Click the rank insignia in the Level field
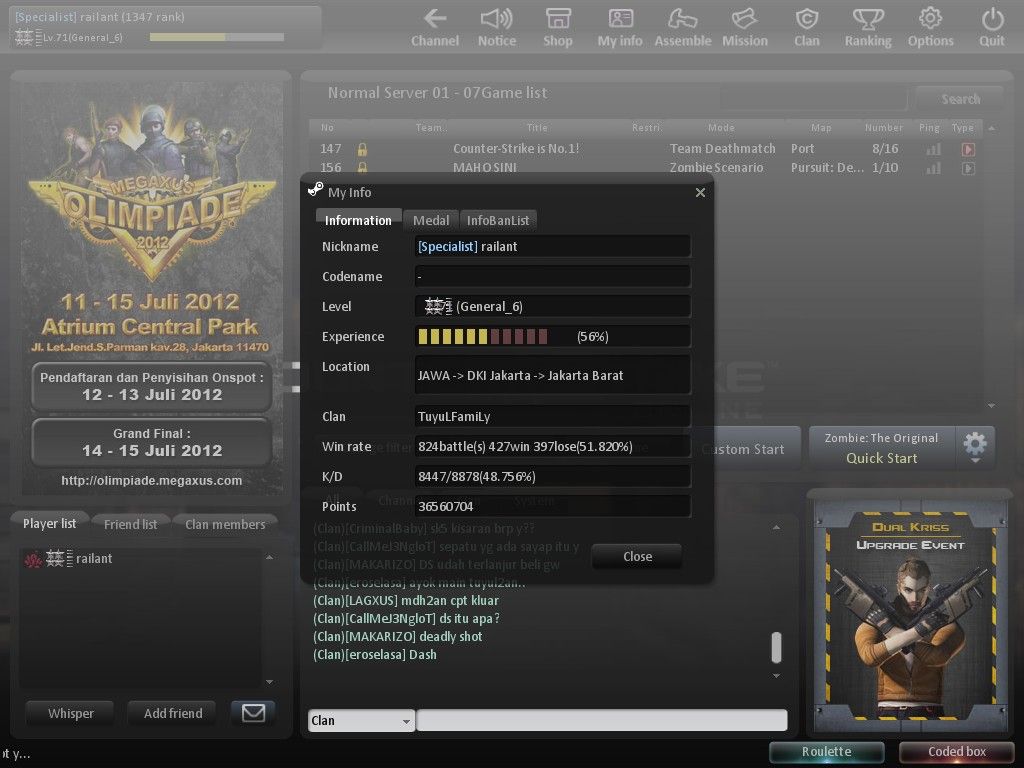The height and width of the screenshot is (768, 1024). coord(438,306)
